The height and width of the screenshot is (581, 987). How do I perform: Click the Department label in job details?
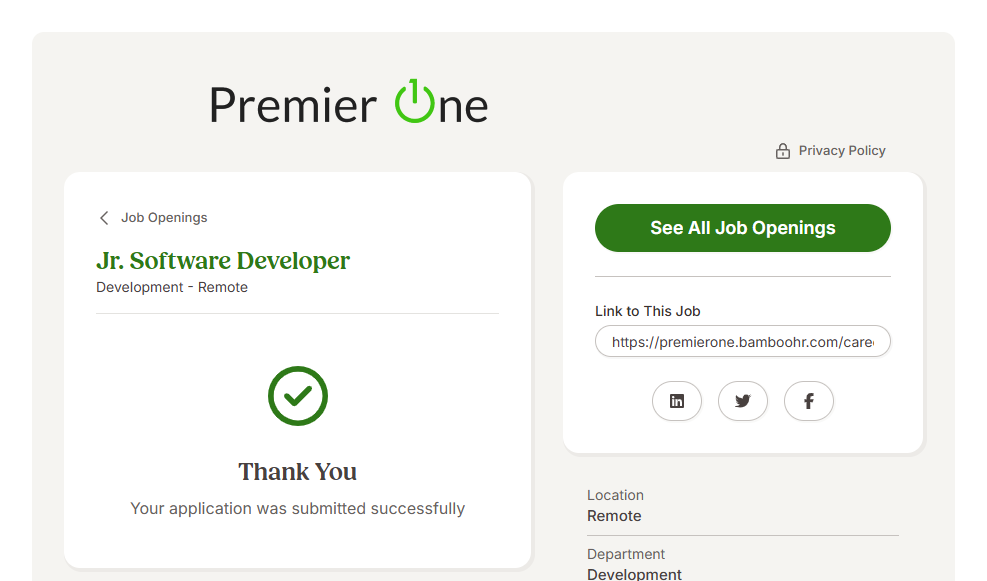tap(626, 554)
